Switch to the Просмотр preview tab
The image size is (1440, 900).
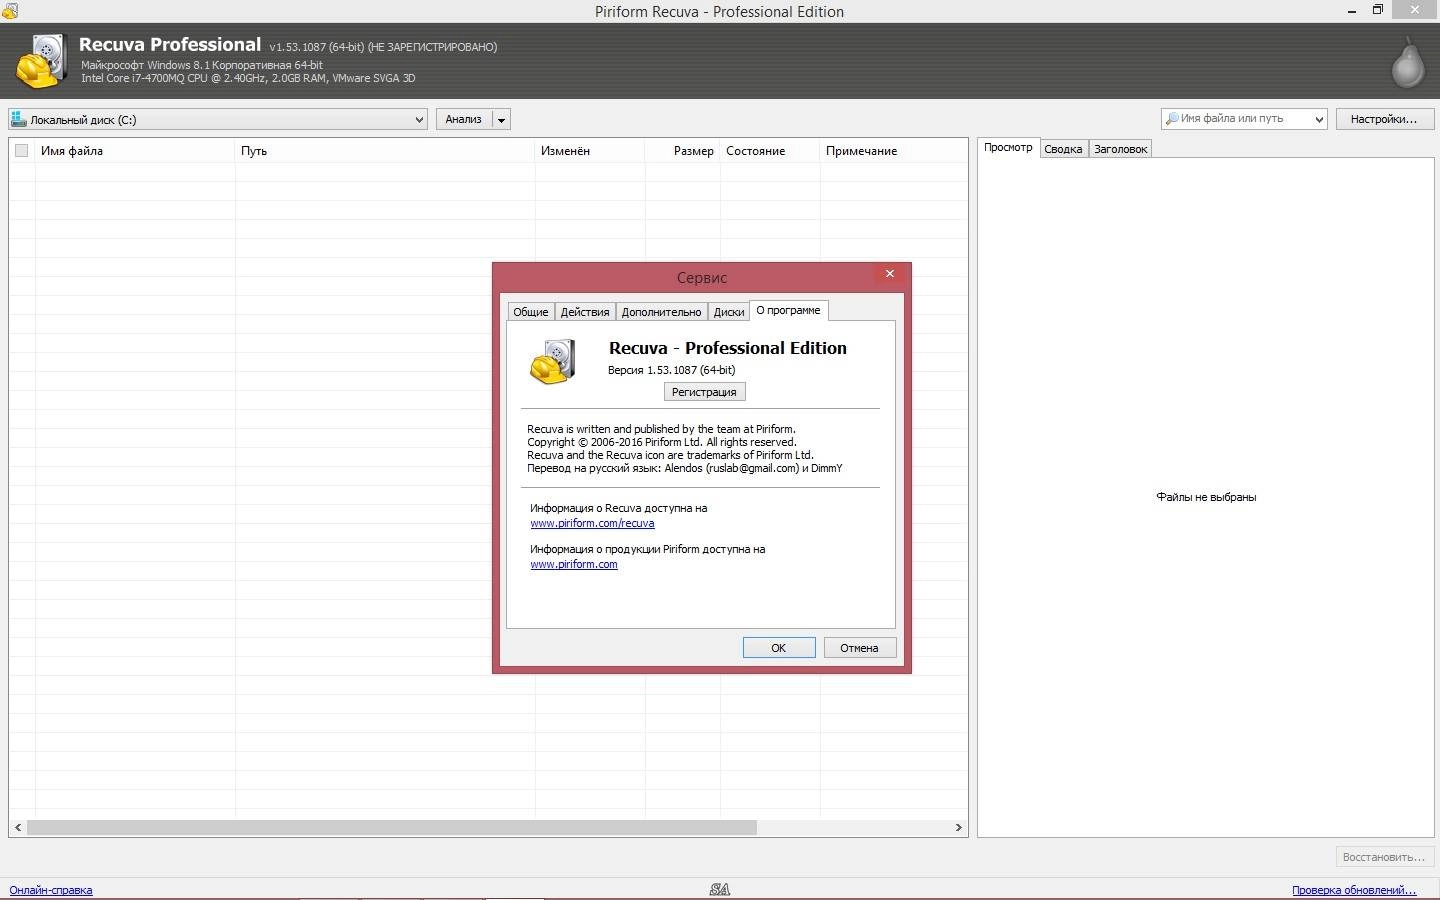pos(1008,147)
